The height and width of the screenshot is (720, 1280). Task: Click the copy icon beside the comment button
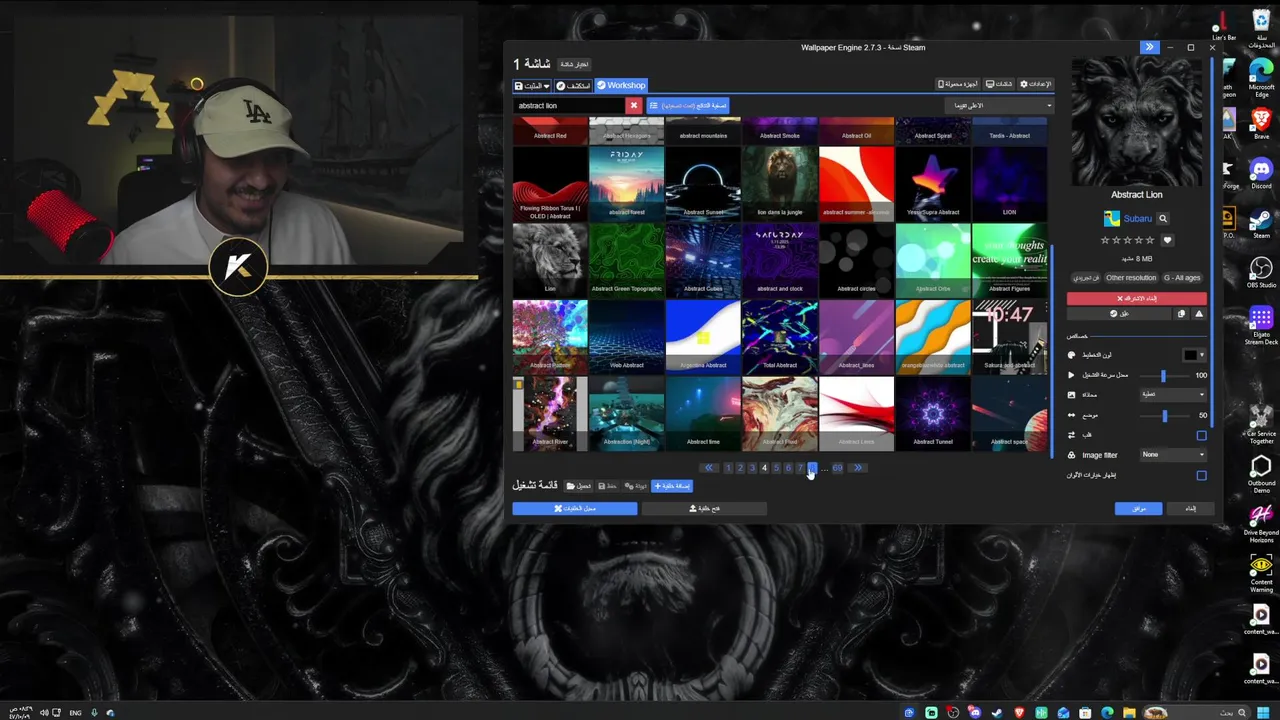pyautogui.click(x=1181, y=314)
